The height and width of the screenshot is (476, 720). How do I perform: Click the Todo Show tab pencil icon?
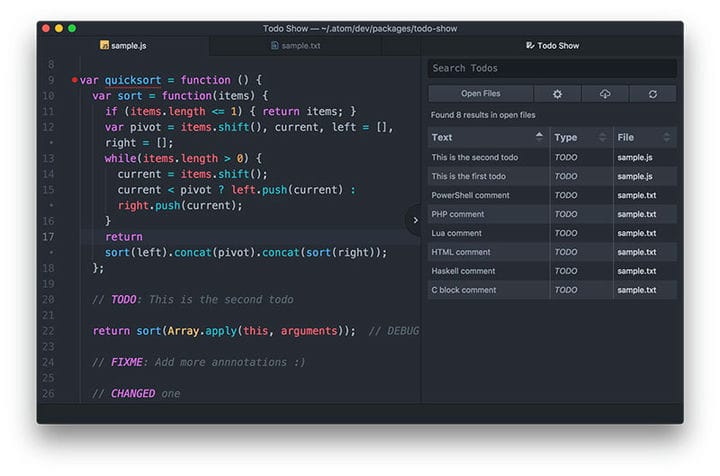tap(530, 45)
